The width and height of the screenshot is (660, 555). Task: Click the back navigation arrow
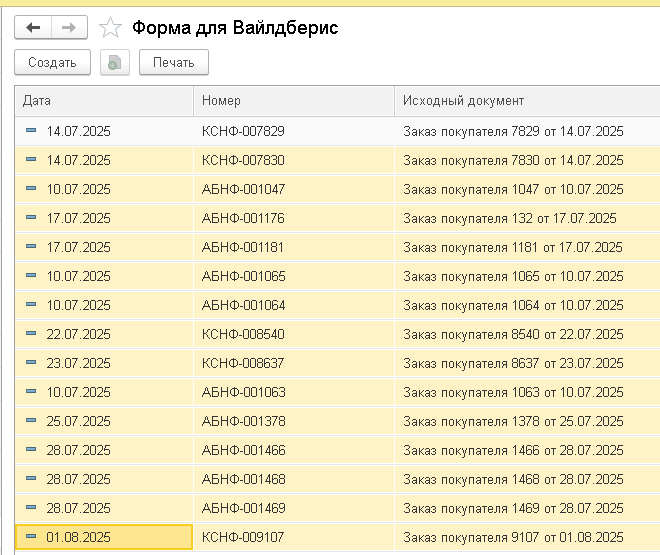pyautogui.click(x=33, y=28)
